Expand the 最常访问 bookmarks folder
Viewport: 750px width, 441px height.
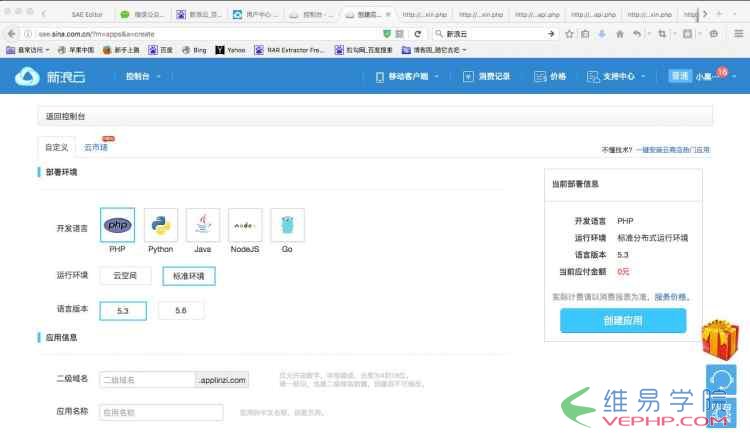tap(28, 50)
